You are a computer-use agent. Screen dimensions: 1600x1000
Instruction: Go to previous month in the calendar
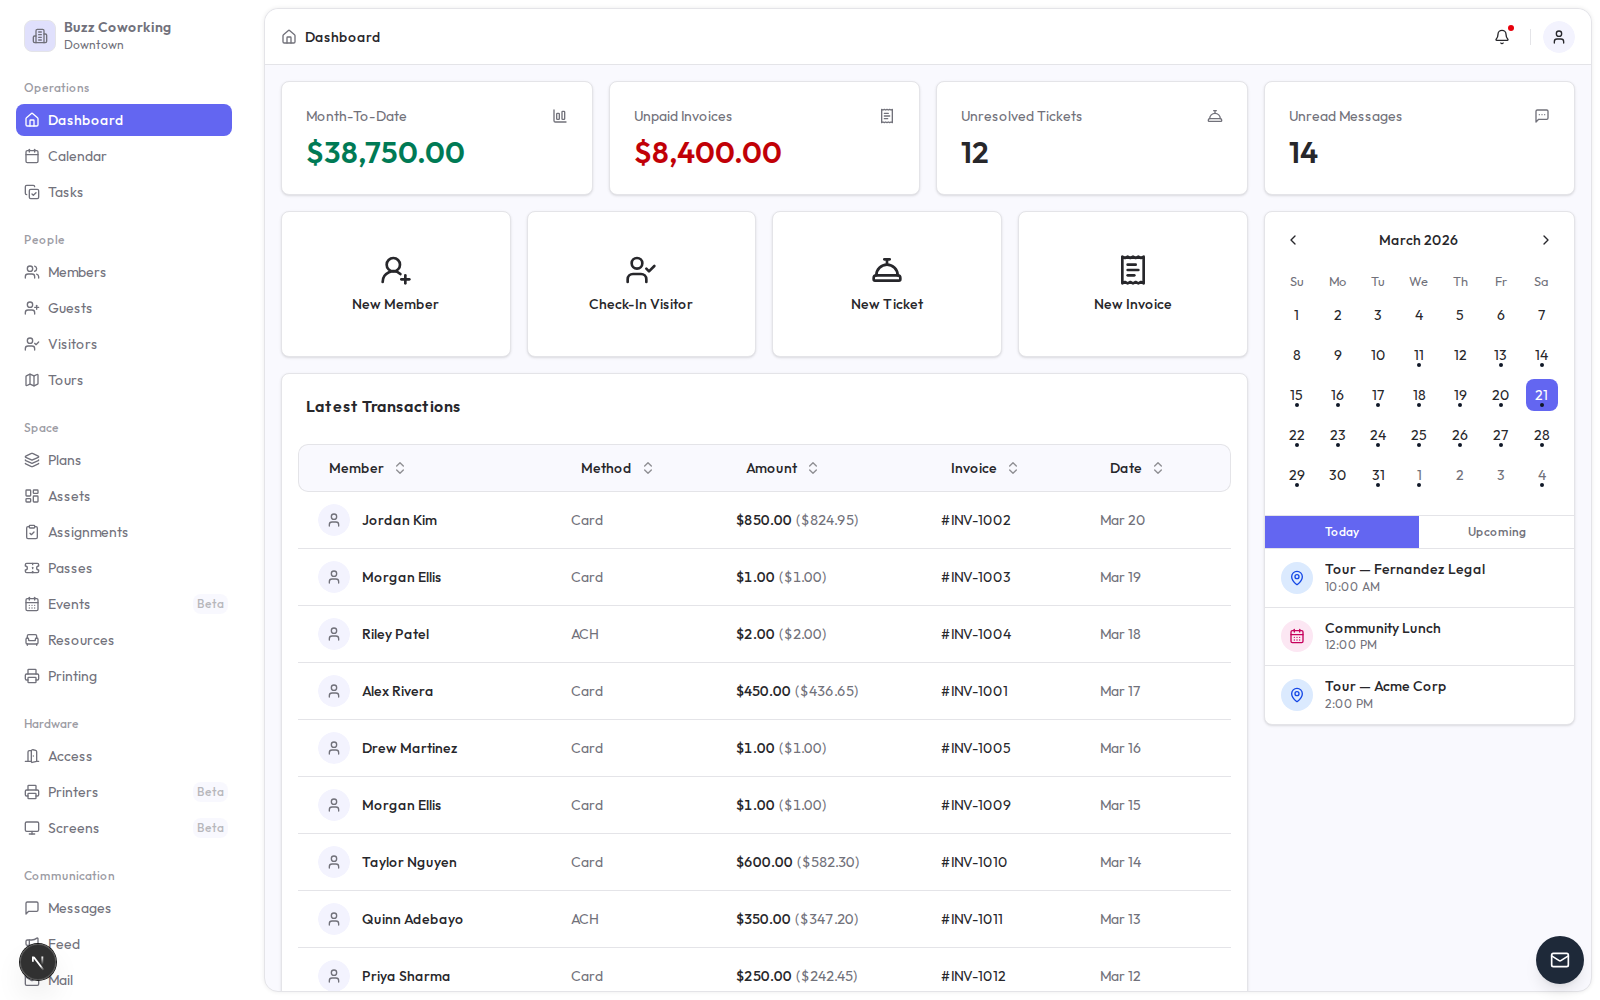[1293, 240]
